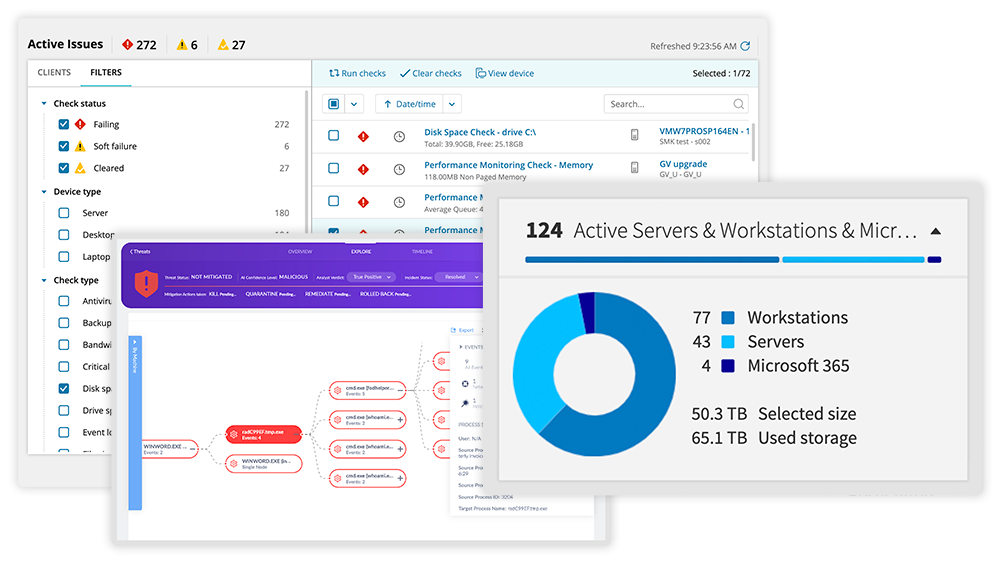Click the Clear checks checkmark icon
This screenshot has width=1000, height=562.
(404, 74)
